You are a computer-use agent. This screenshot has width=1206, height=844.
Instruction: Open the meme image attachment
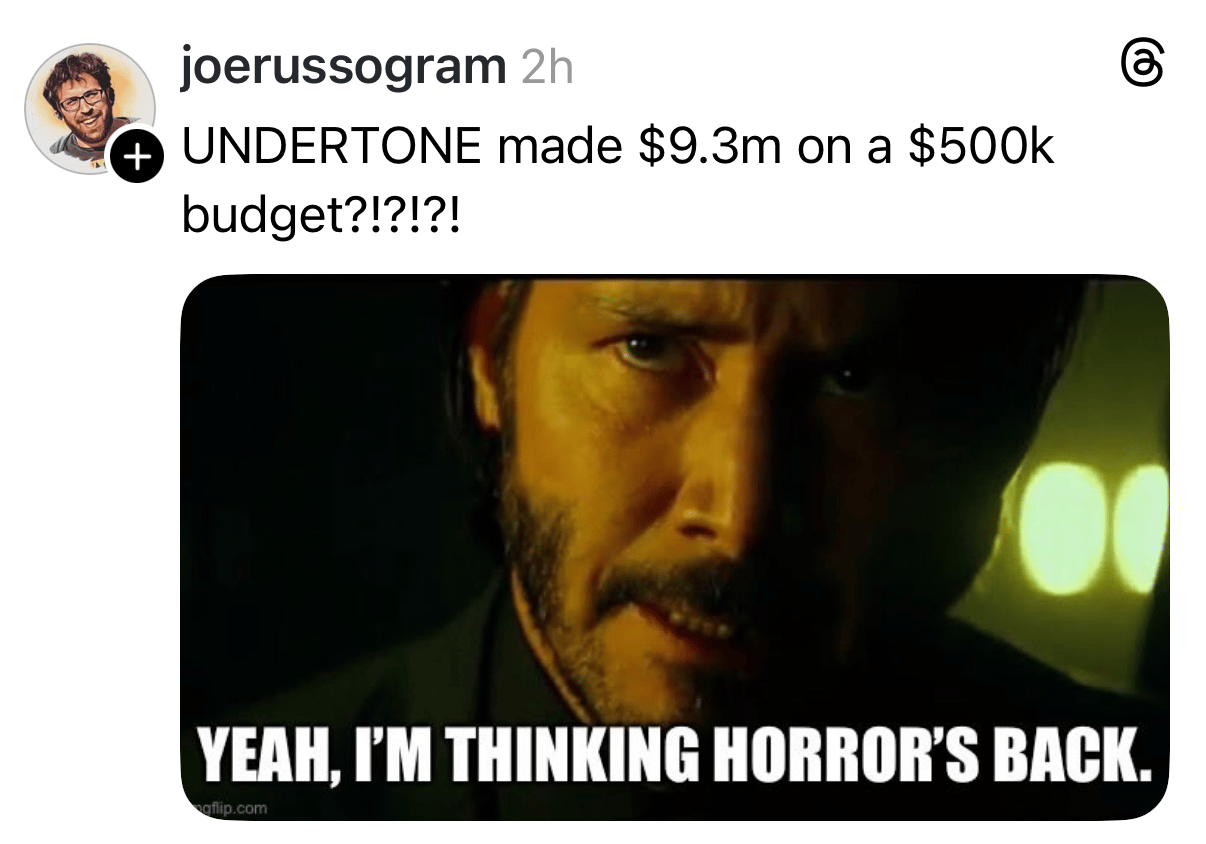click(675, 548)
